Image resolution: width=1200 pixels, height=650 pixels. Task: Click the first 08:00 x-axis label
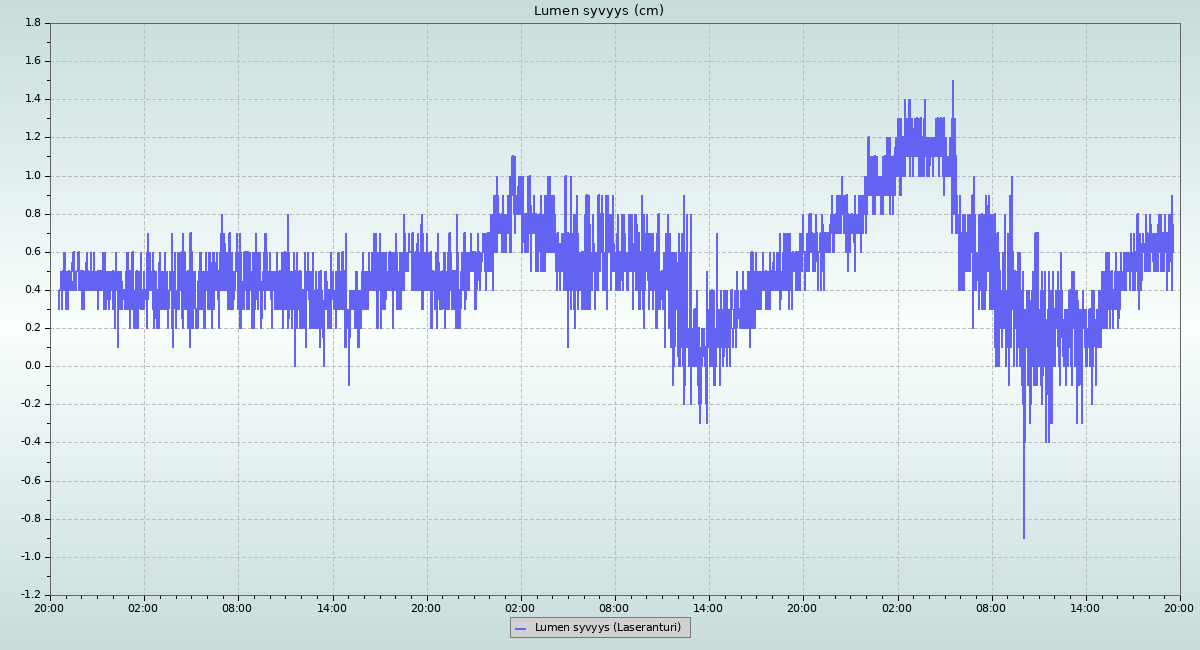[x=238, y=607]
